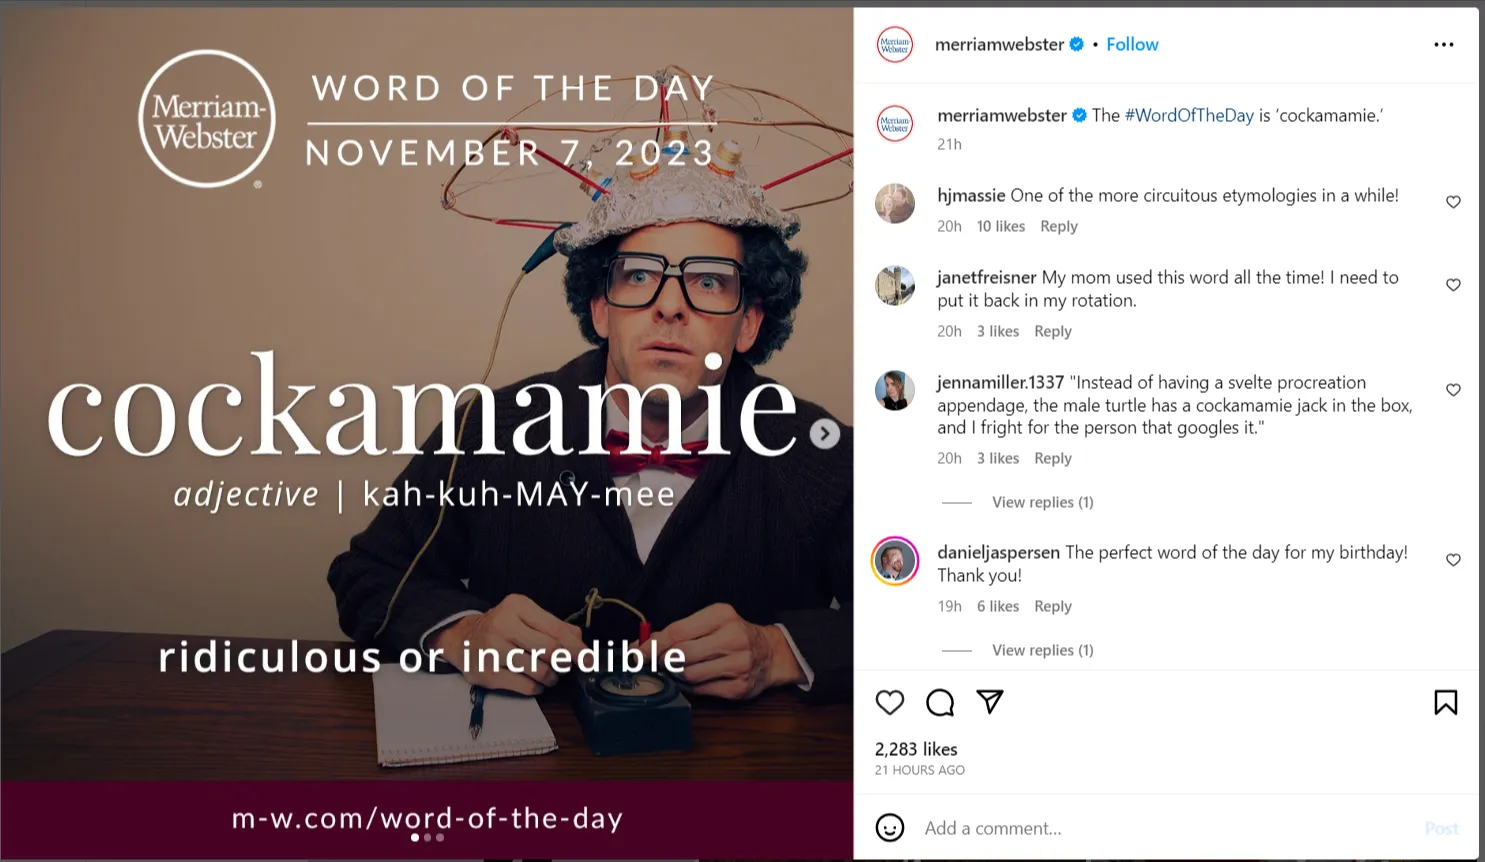Image resolution: width=1485 pixels, height=862 pixels.
Task: Share the post with the paper plane icon
Action: point(989,703)
